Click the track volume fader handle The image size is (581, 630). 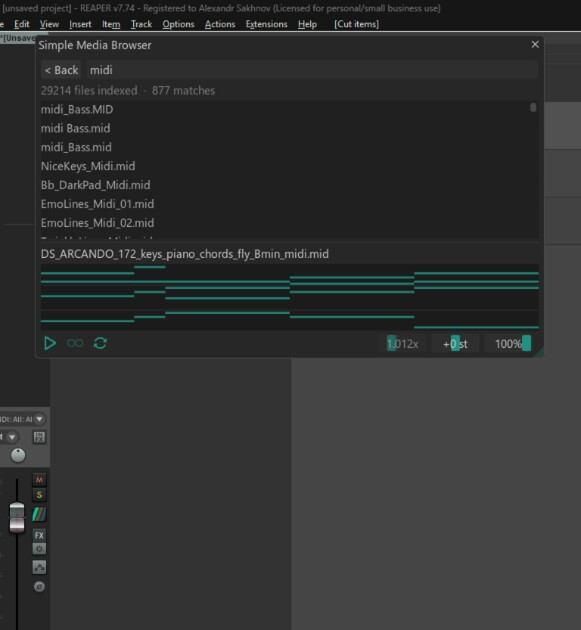(x=17, y=518)
